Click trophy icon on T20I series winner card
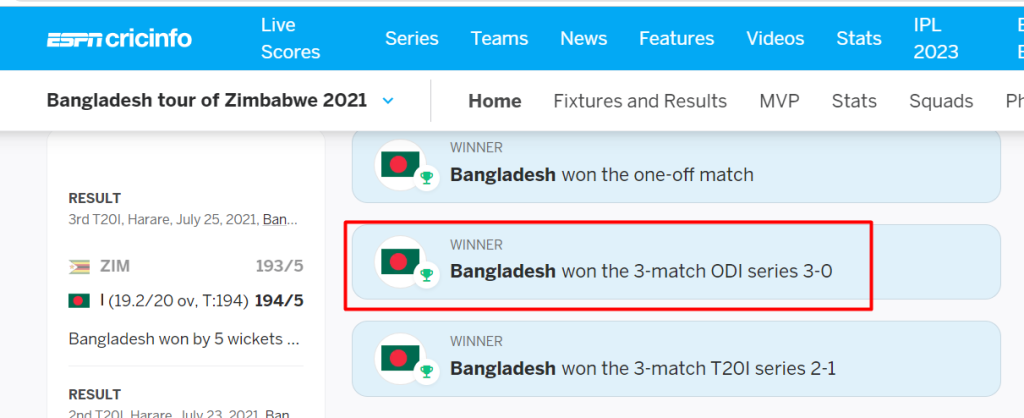 (426, 371)
